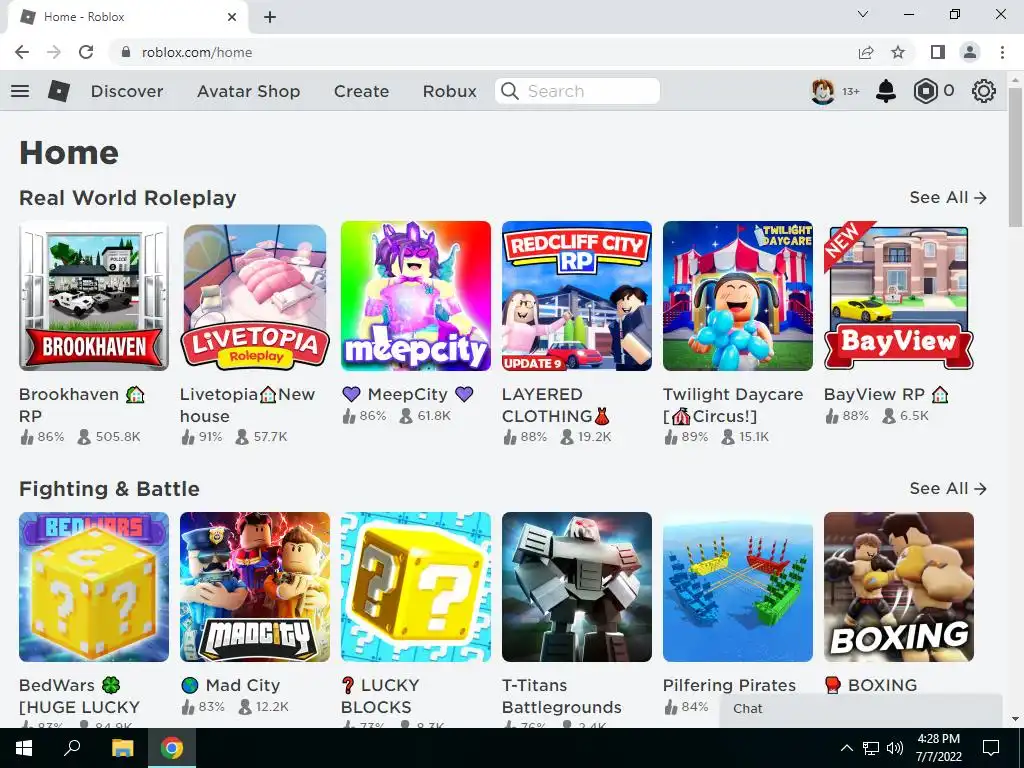
Task: Open the MeepCity game title link
Action: click(x=408, y=394)
